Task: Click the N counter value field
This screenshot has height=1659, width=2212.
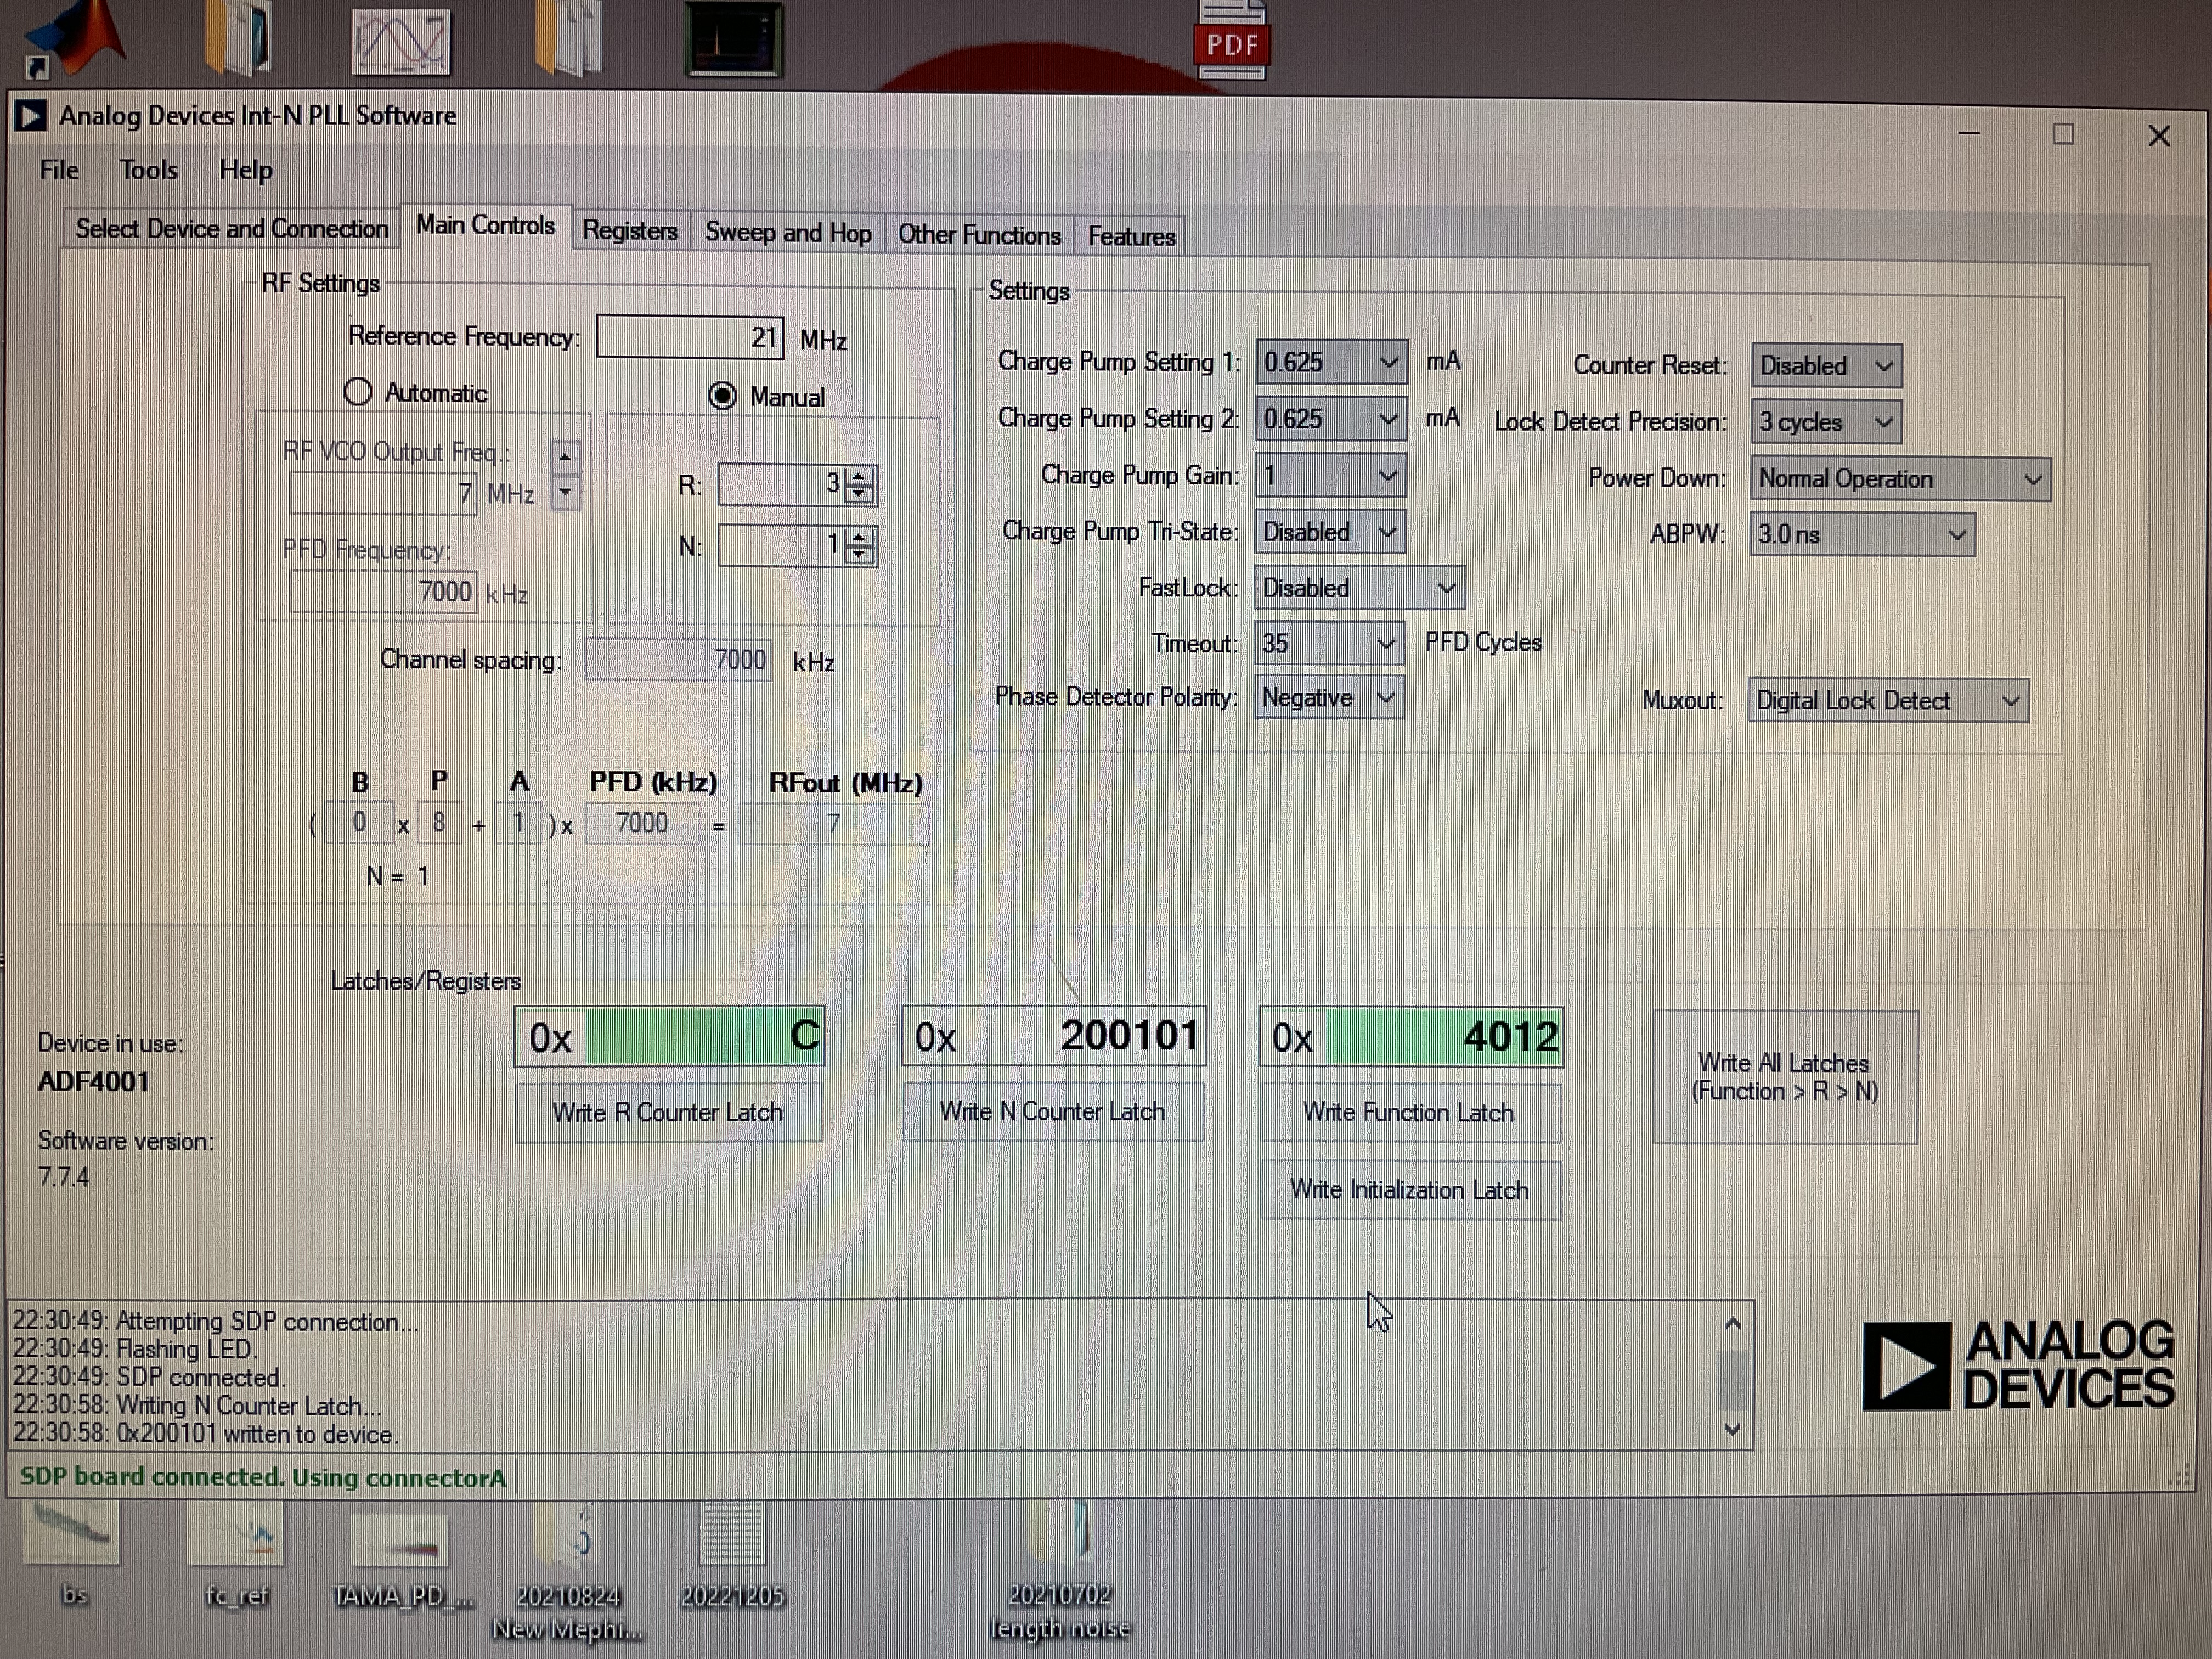Action: (782, 546)
